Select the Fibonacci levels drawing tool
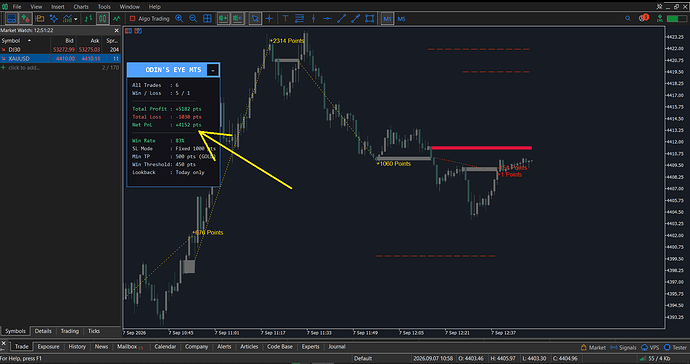690x364 pixels. [299, 18]
